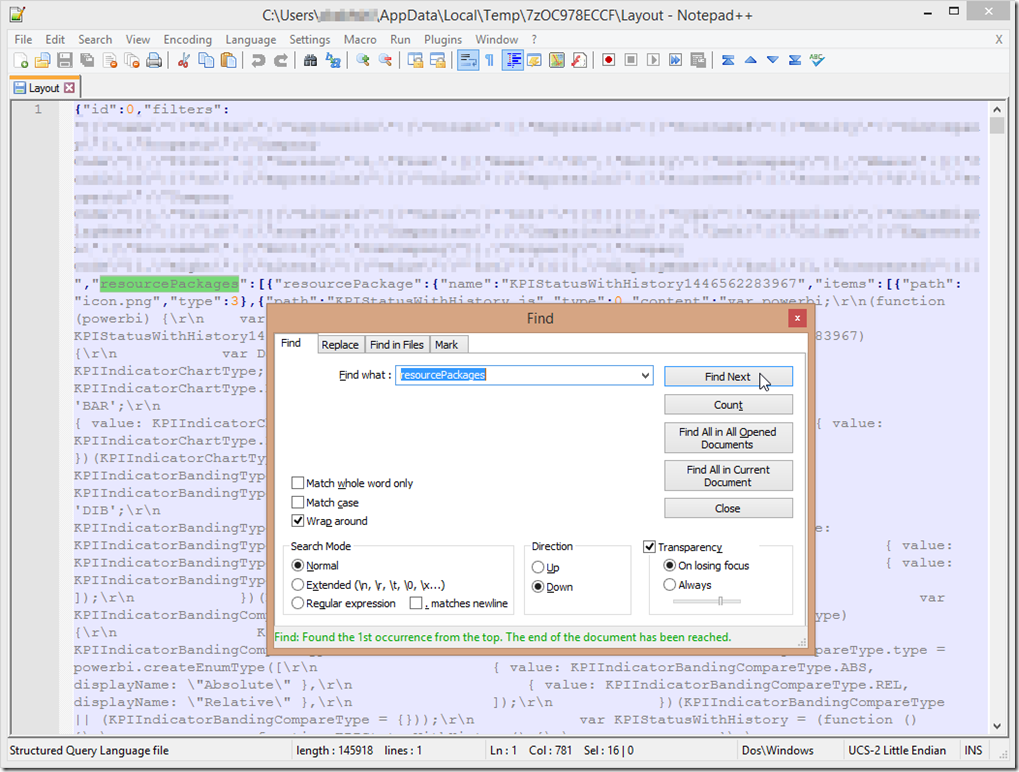Run macro multiple times icon

(675, 60)
